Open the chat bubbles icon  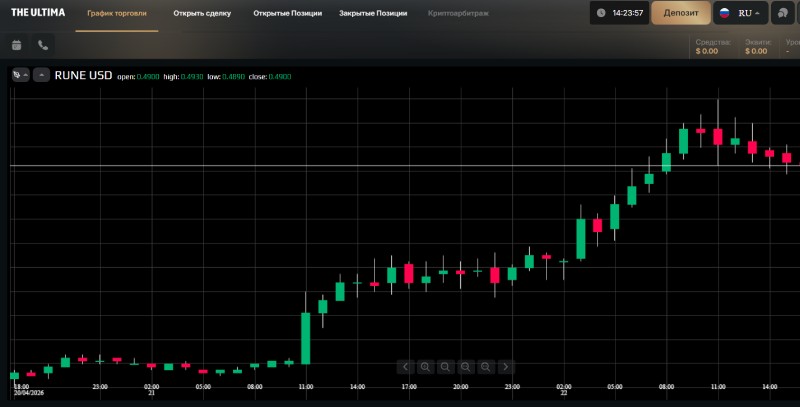tap(783, 13)
